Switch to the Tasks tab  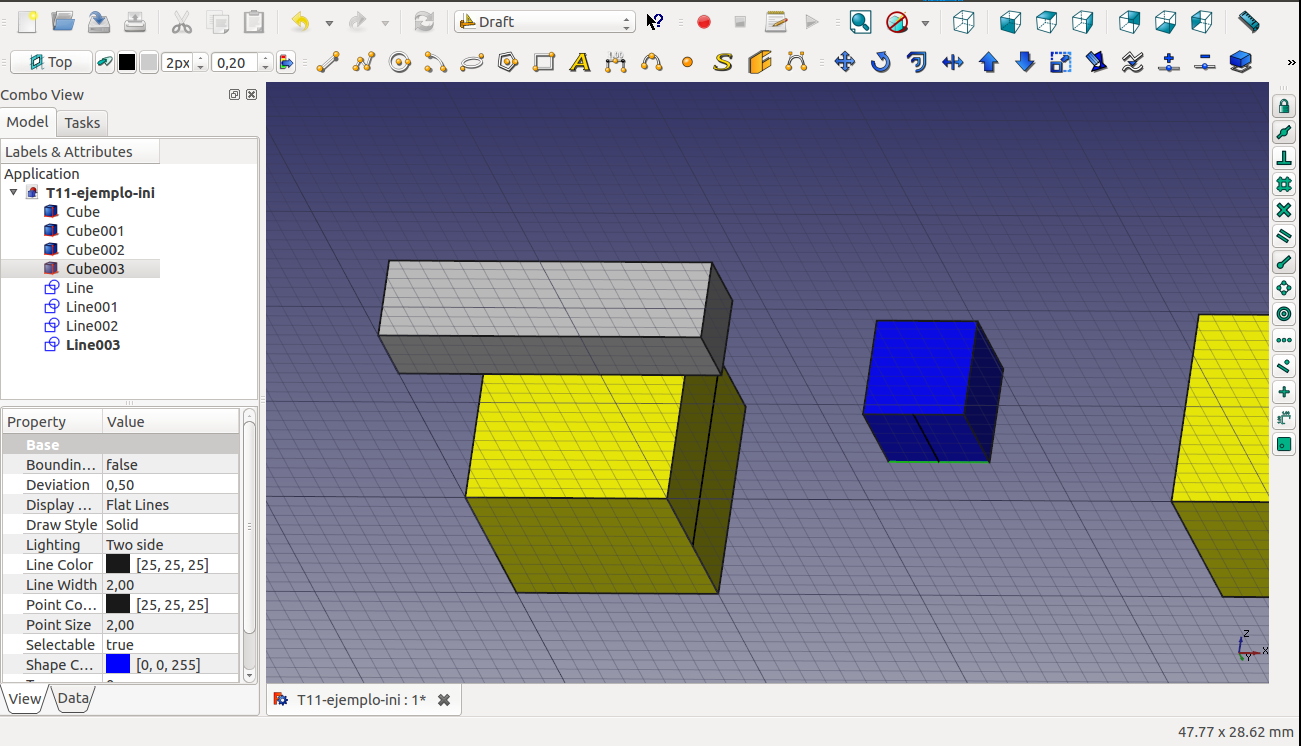(x=82, y=123)
